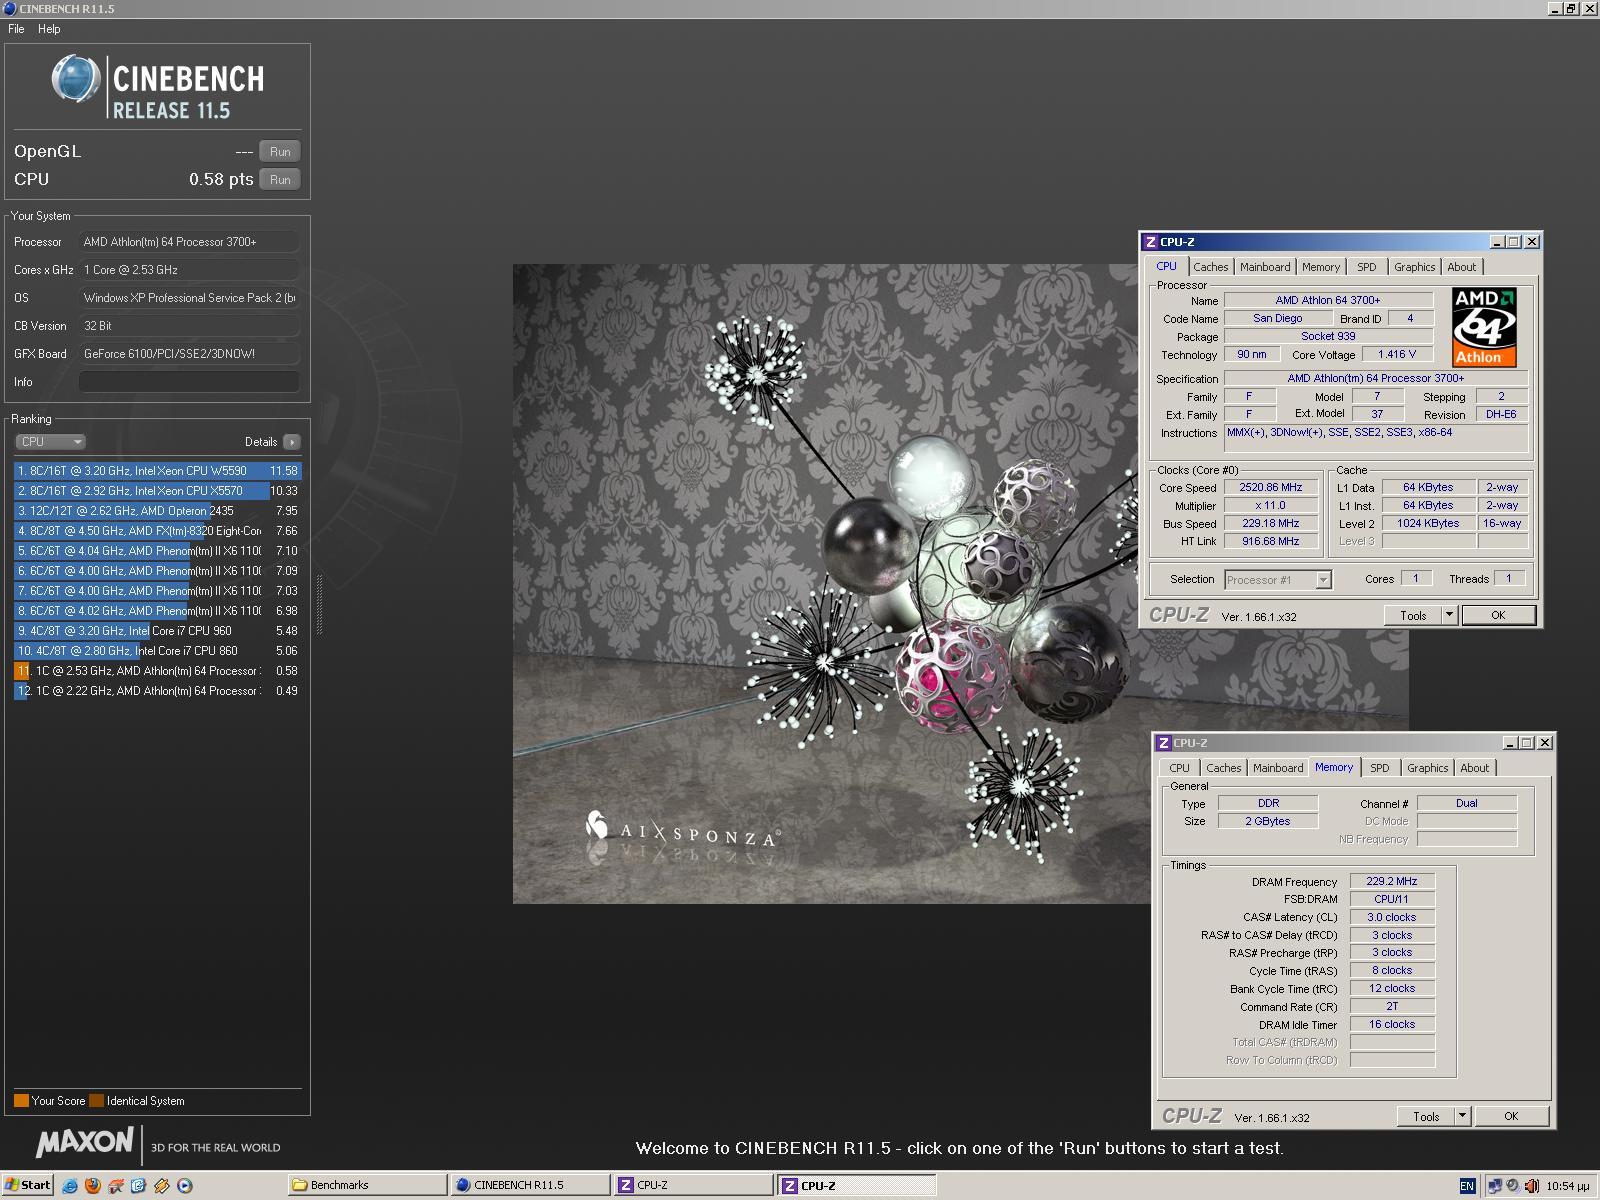
Task: Click the Benchmarks folder taskbar button
Action: tap(367, 1185)
